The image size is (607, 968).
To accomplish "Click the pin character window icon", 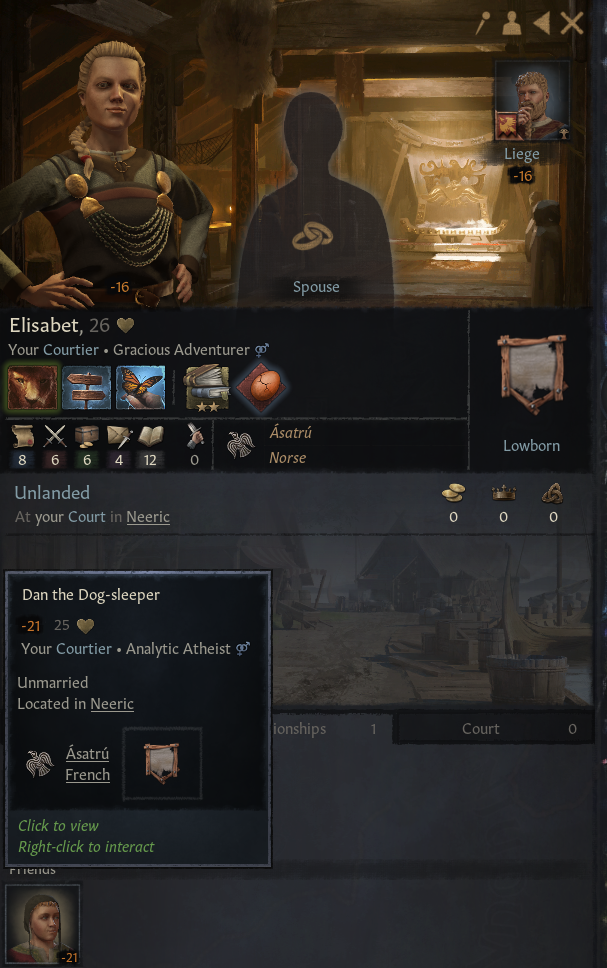I will click(483, 24).
